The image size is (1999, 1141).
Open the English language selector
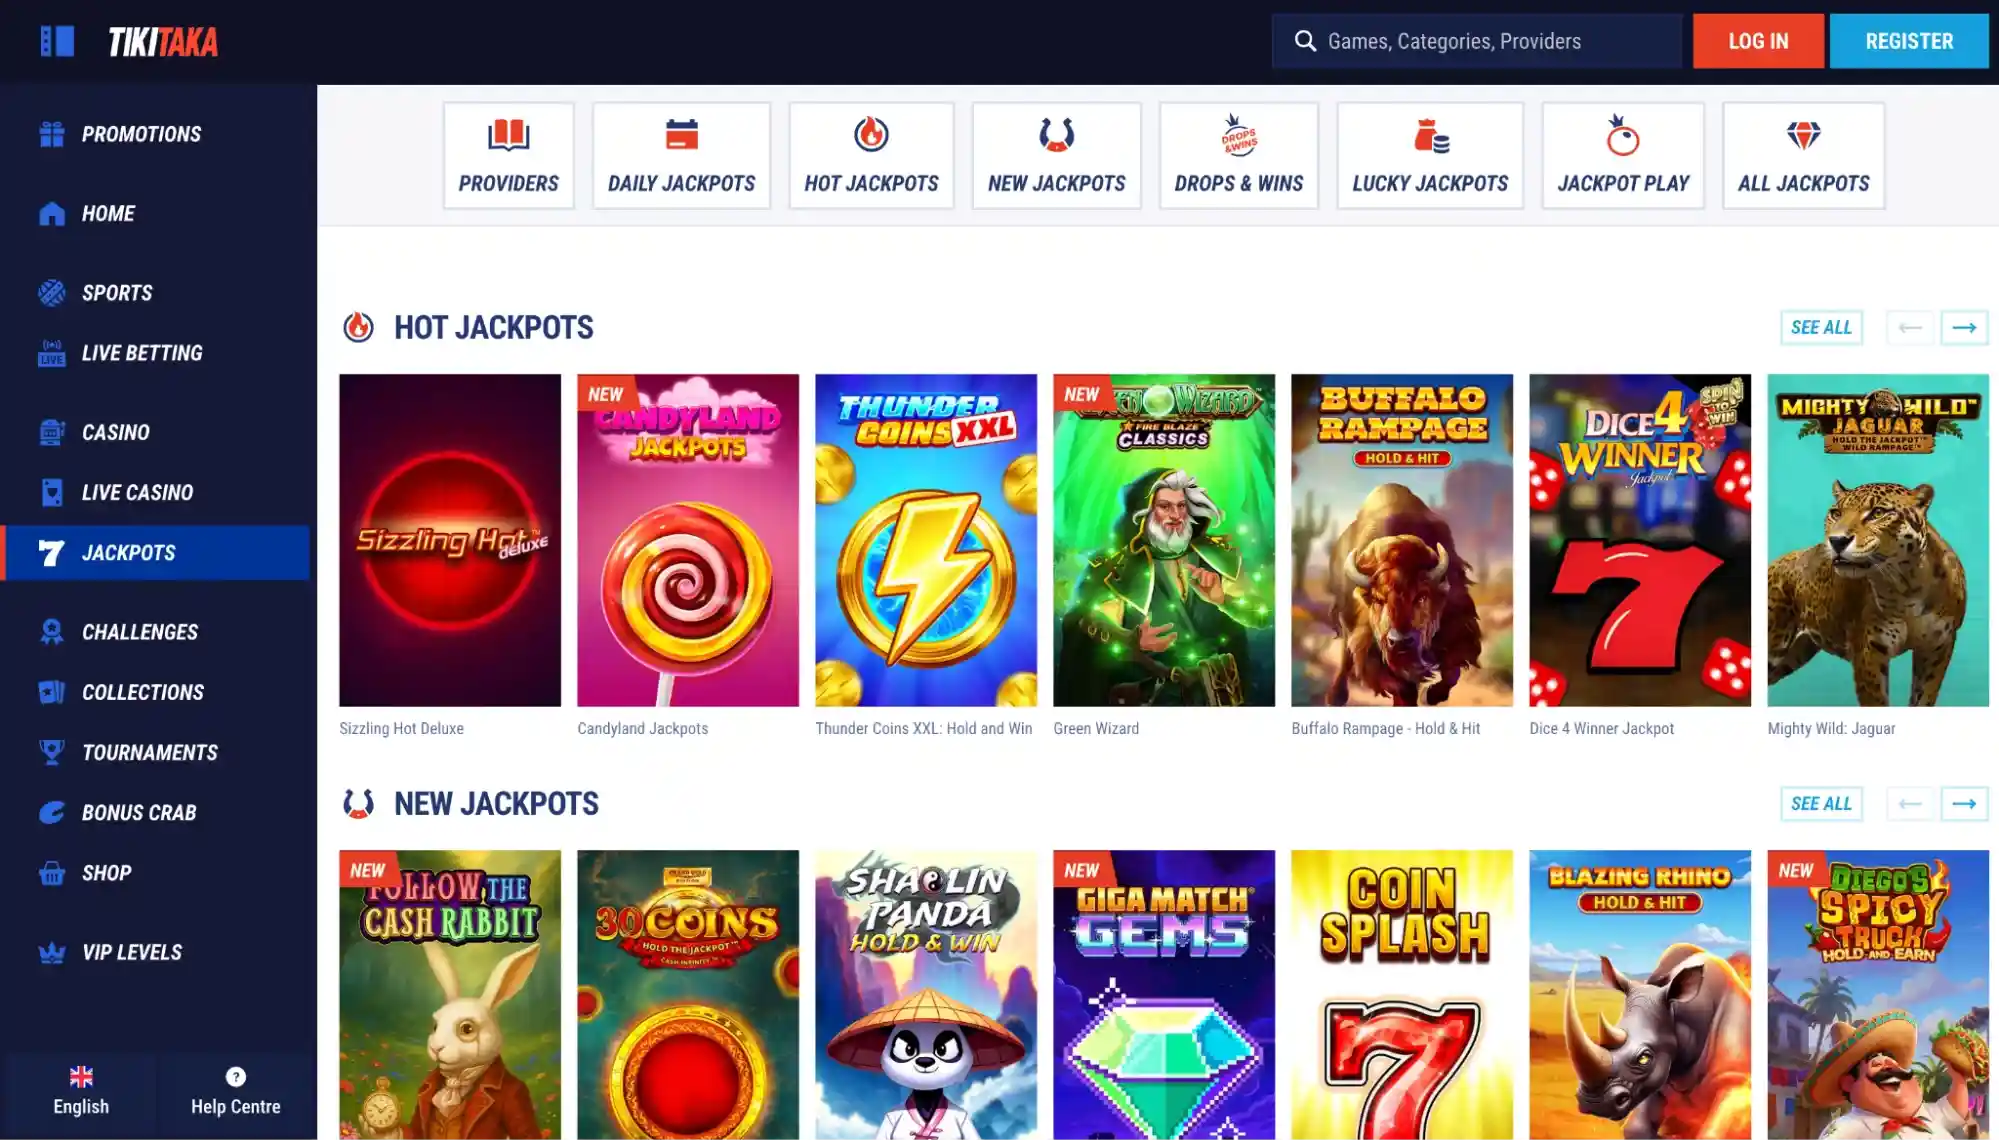point(81,1091)
